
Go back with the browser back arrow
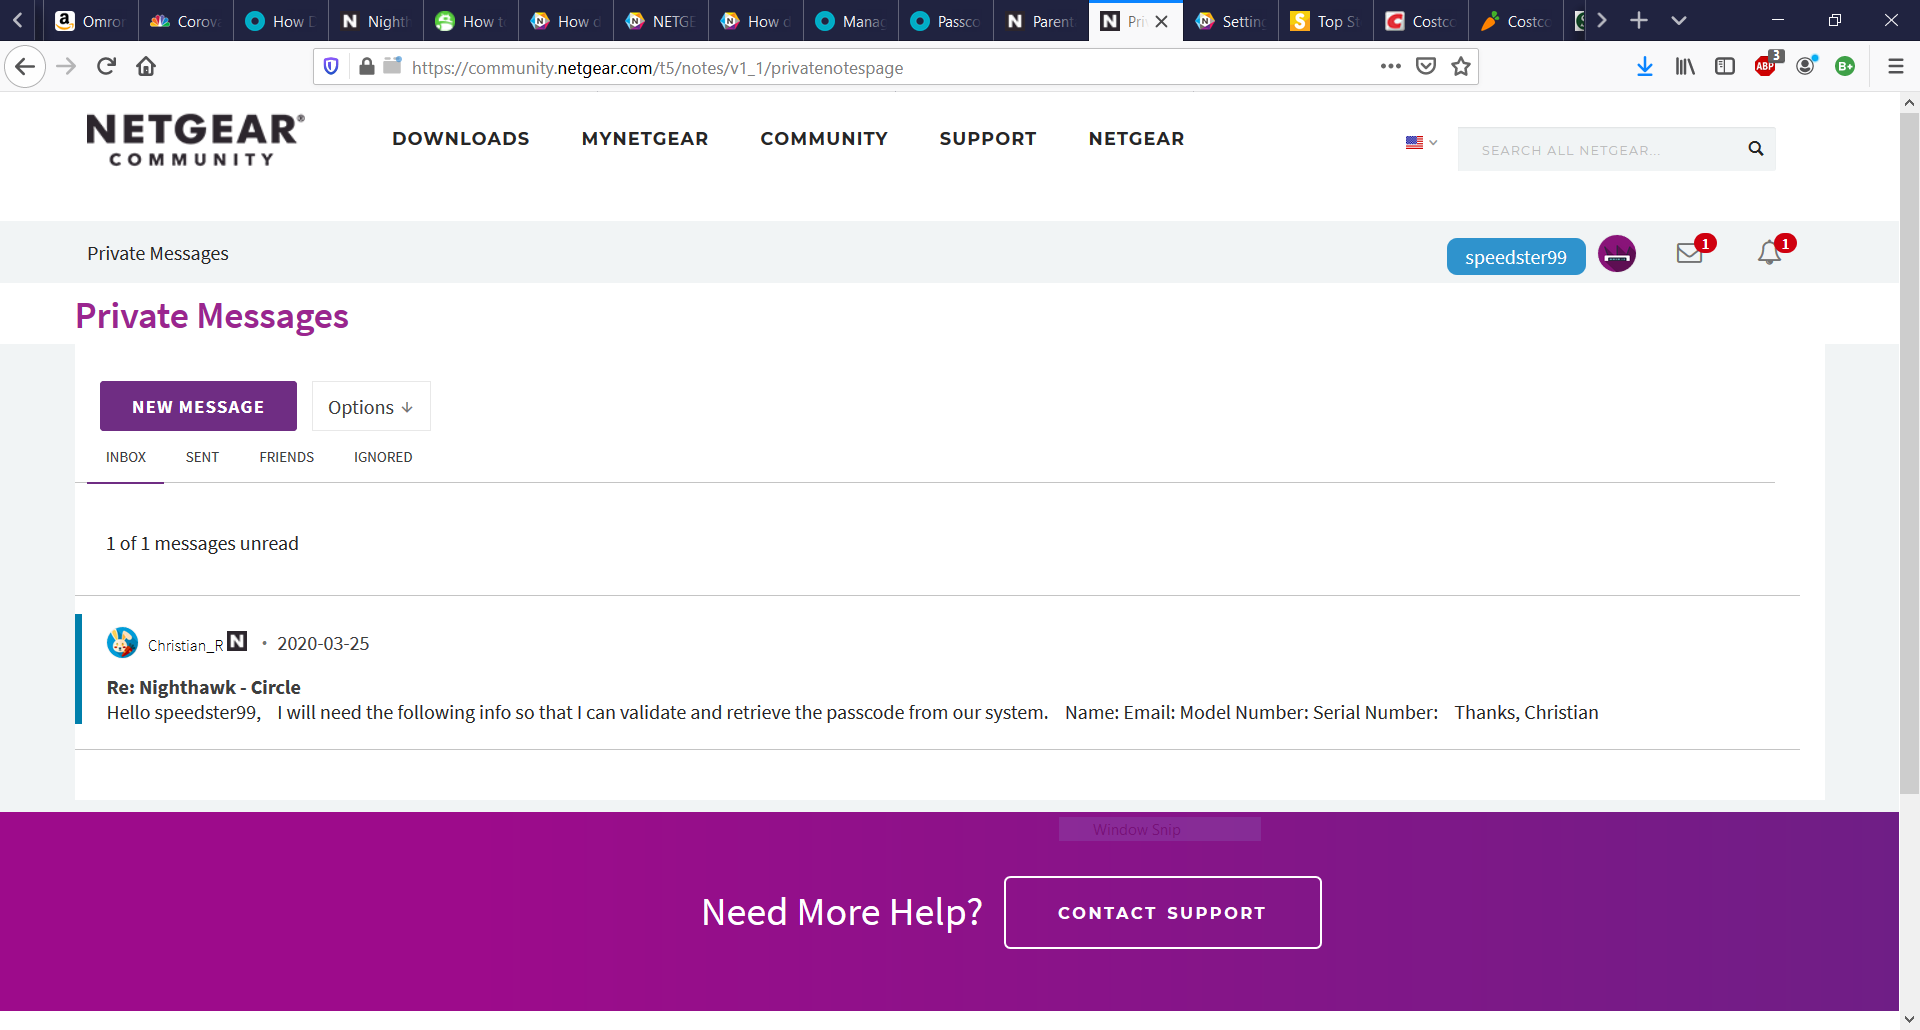[25, 67]
